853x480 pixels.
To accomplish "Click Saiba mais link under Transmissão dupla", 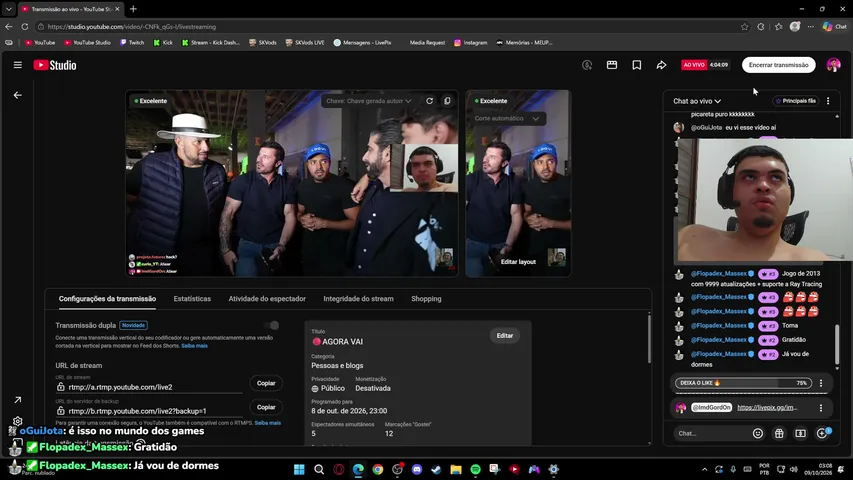I will pos(194,346).
